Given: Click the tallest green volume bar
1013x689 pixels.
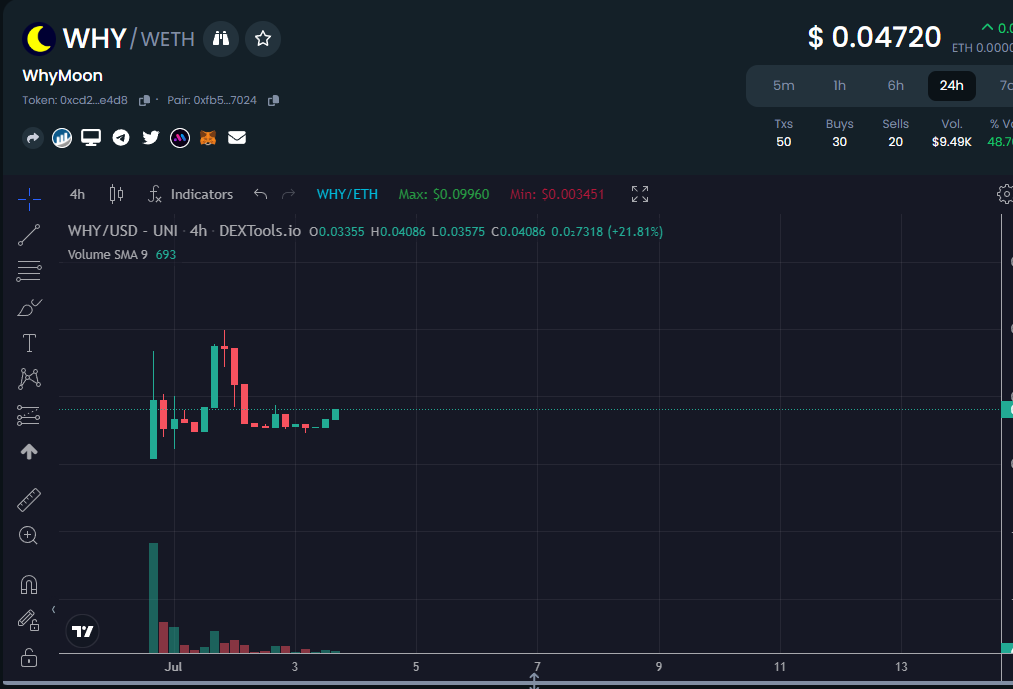Looking at the screenshot, I should (154, 598).
